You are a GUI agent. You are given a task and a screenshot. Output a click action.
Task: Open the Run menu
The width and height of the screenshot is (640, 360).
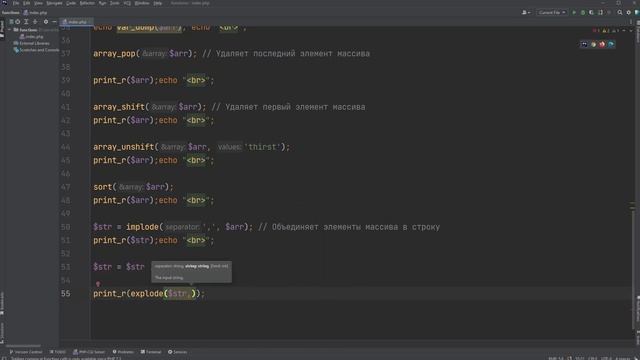point(102,3)
